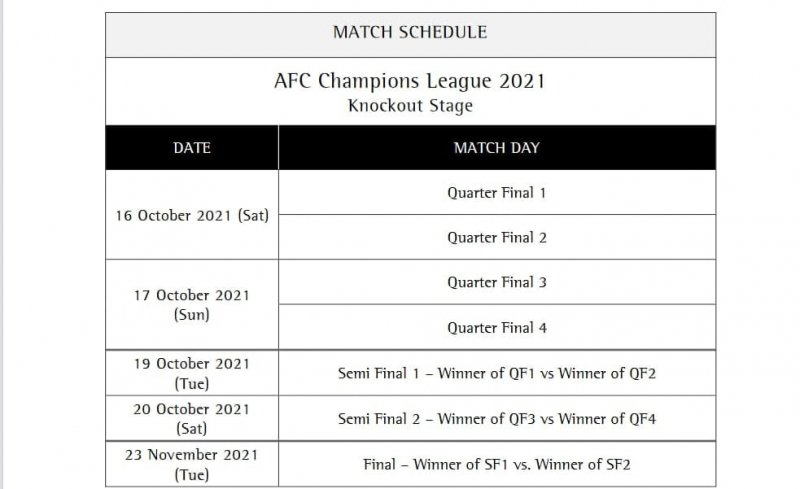Click the word Final in the last row

380,464
